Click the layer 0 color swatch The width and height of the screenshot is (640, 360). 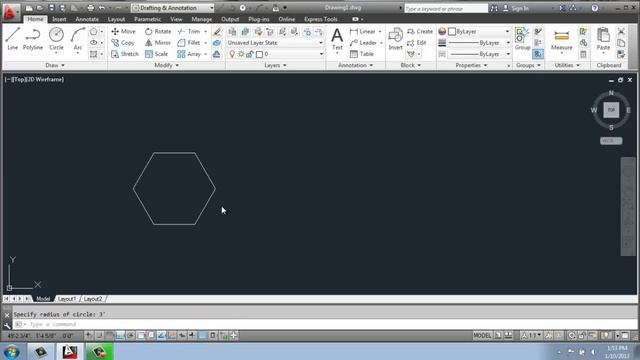pyautogui.click(x=259, y=54)
